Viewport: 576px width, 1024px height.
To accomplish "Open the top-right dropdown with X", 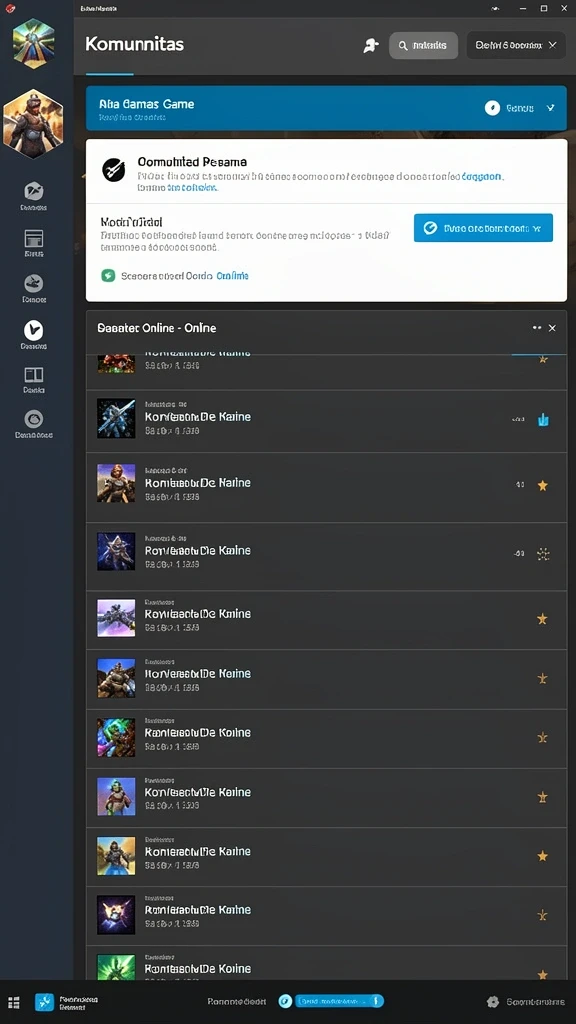I will (x=516, y=45).
